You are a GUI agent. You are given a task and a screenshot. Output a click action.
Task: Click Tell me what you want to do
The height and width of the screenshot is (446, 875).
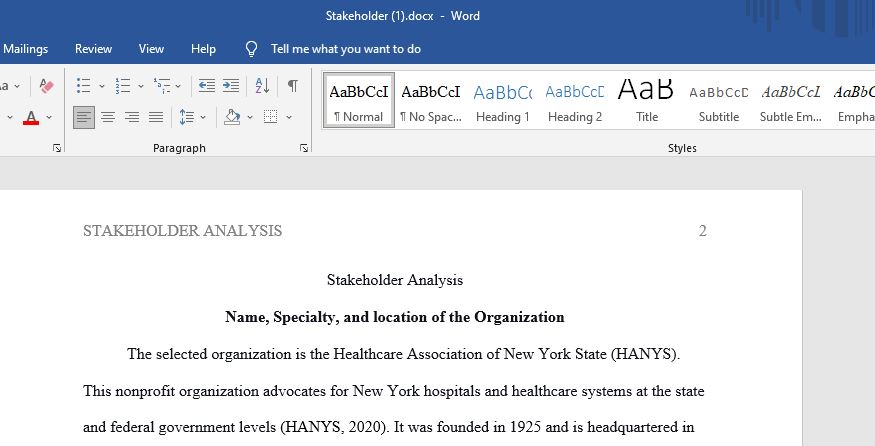pyautogui.click(x=345, y=49)
